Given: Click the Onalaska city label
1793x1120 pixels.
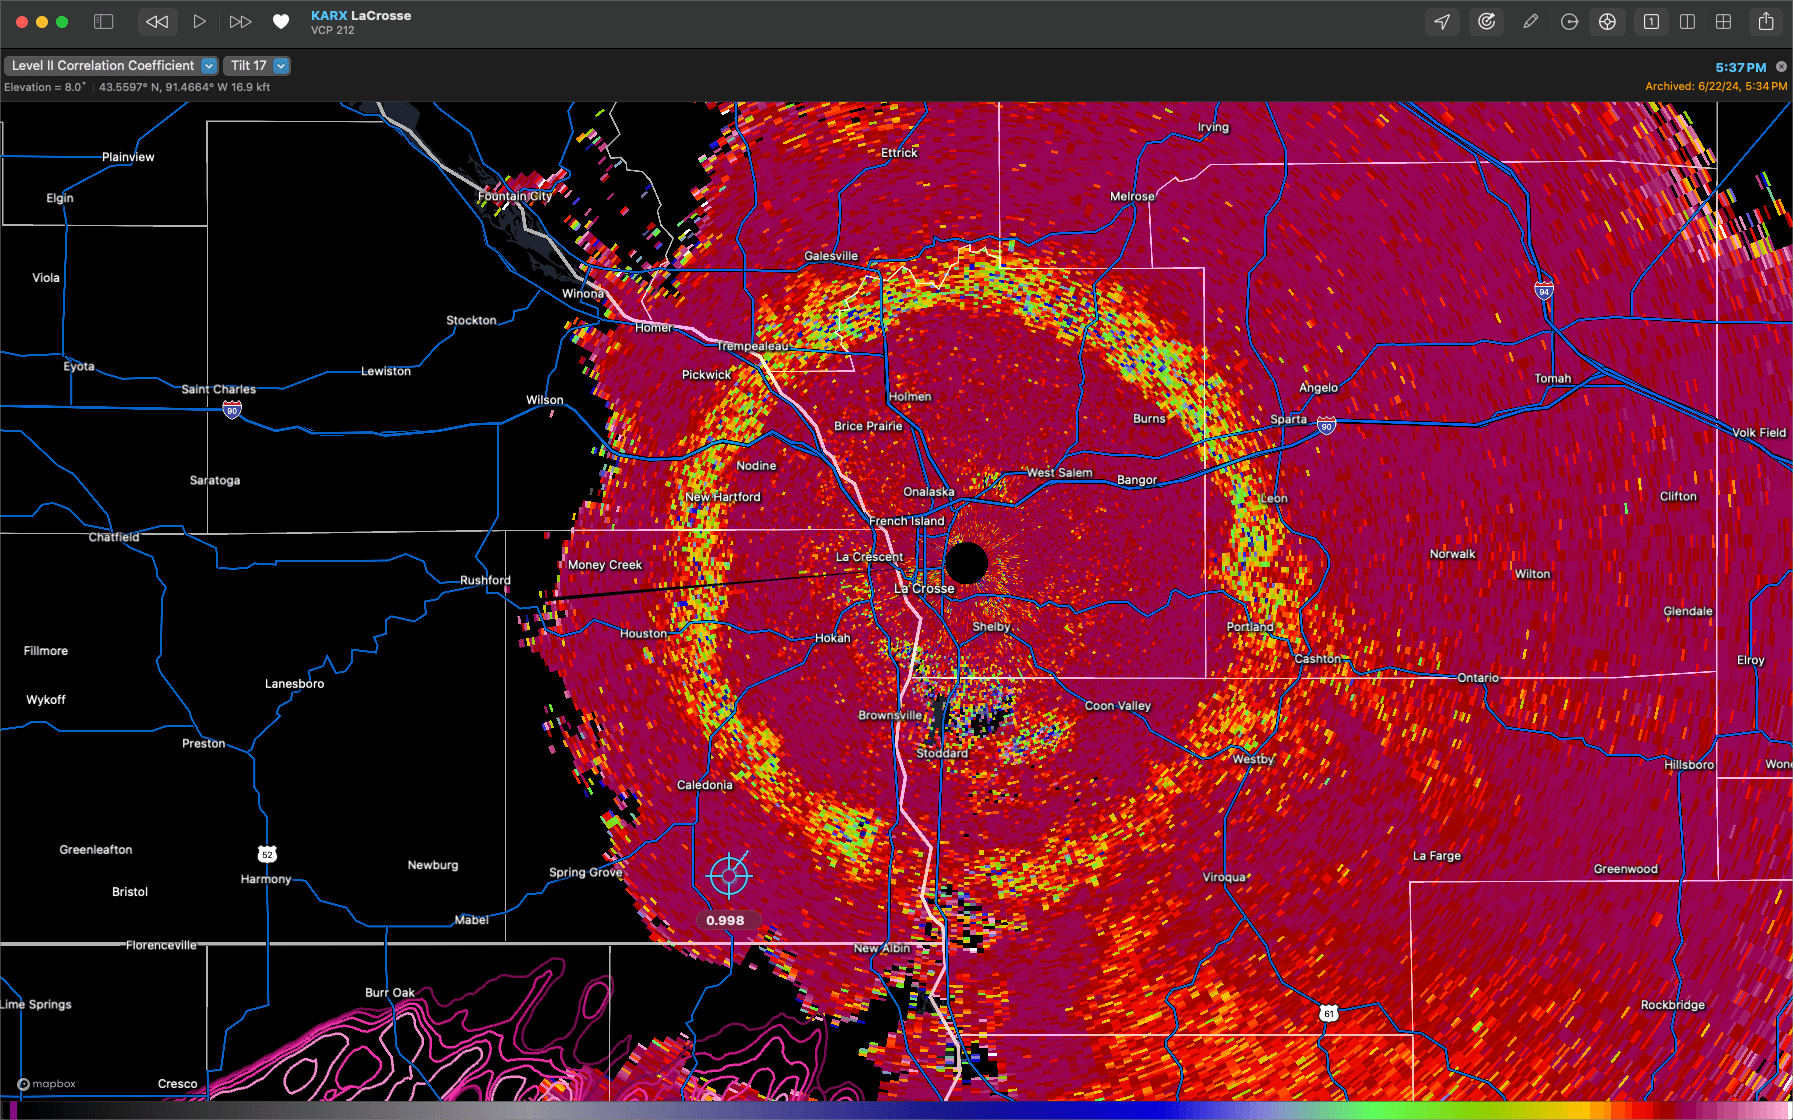Looking at the screenshot, I should (x=929, y=492).
